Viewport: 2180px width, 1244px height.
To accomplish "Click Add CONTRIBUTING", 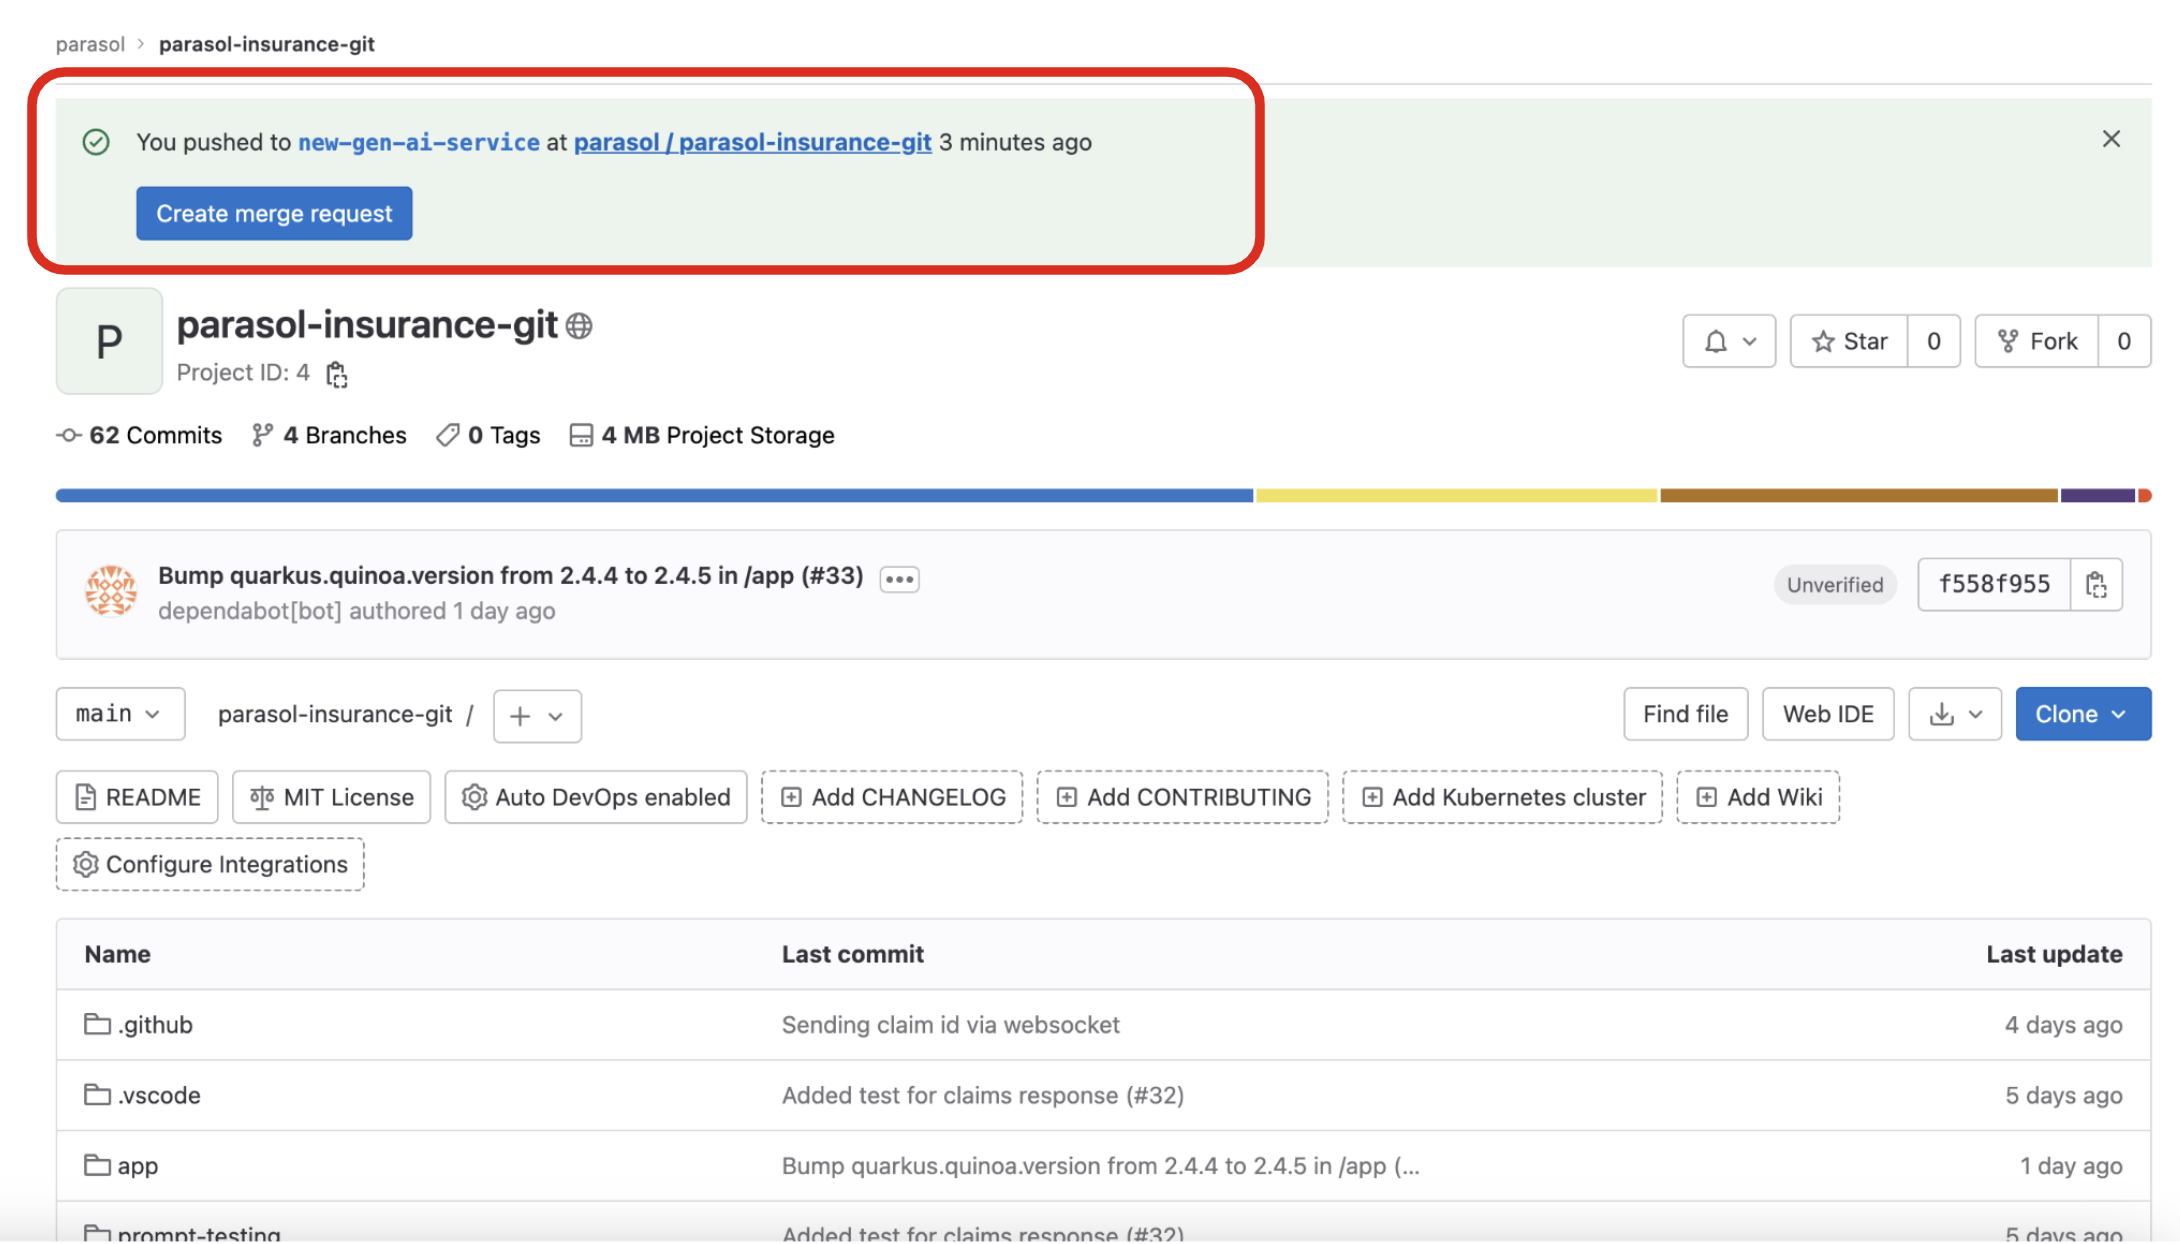I will click(1182, 797).
